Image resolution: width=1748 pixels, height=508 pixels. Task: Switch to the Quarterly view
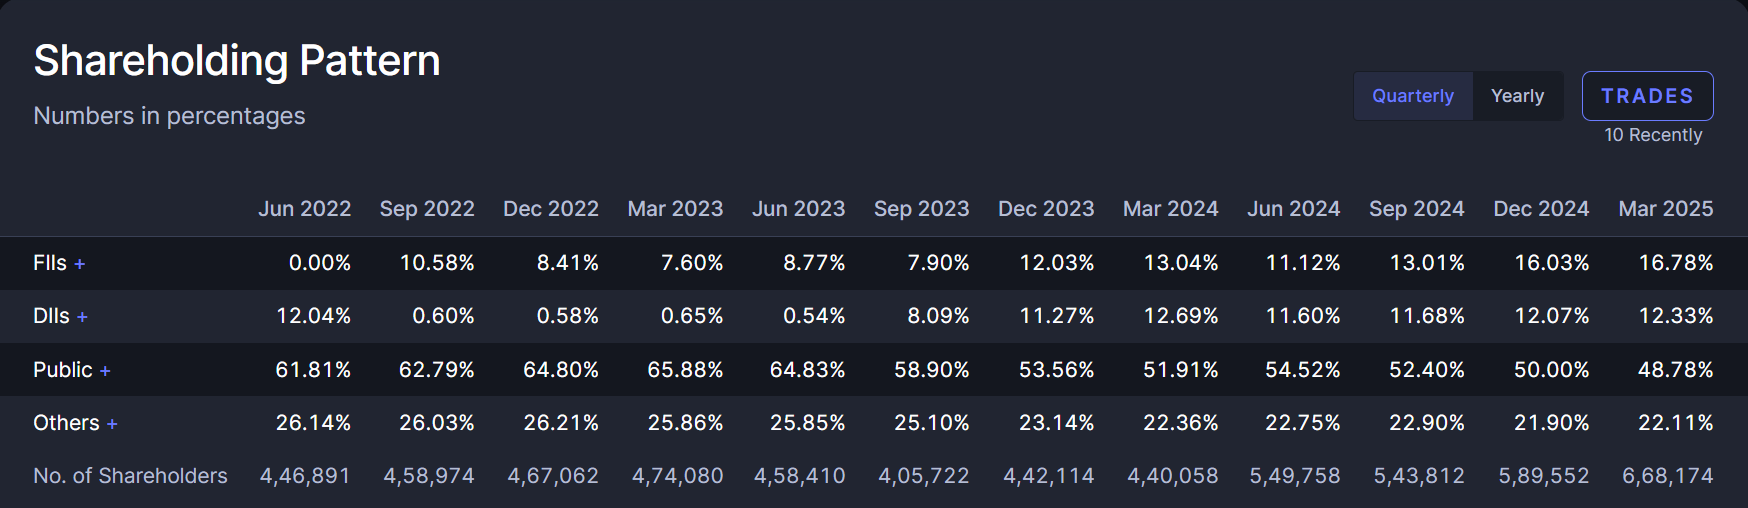(1413, 96)
